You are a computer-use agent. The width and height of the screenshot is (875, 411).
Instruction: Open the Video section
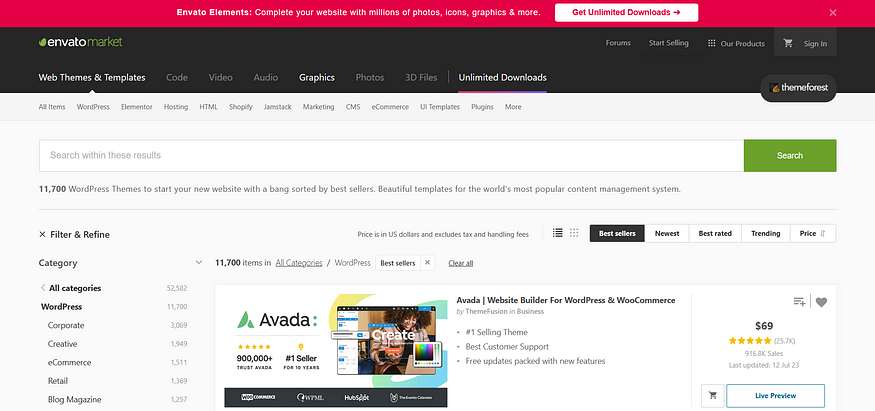[x=220, y=78]
